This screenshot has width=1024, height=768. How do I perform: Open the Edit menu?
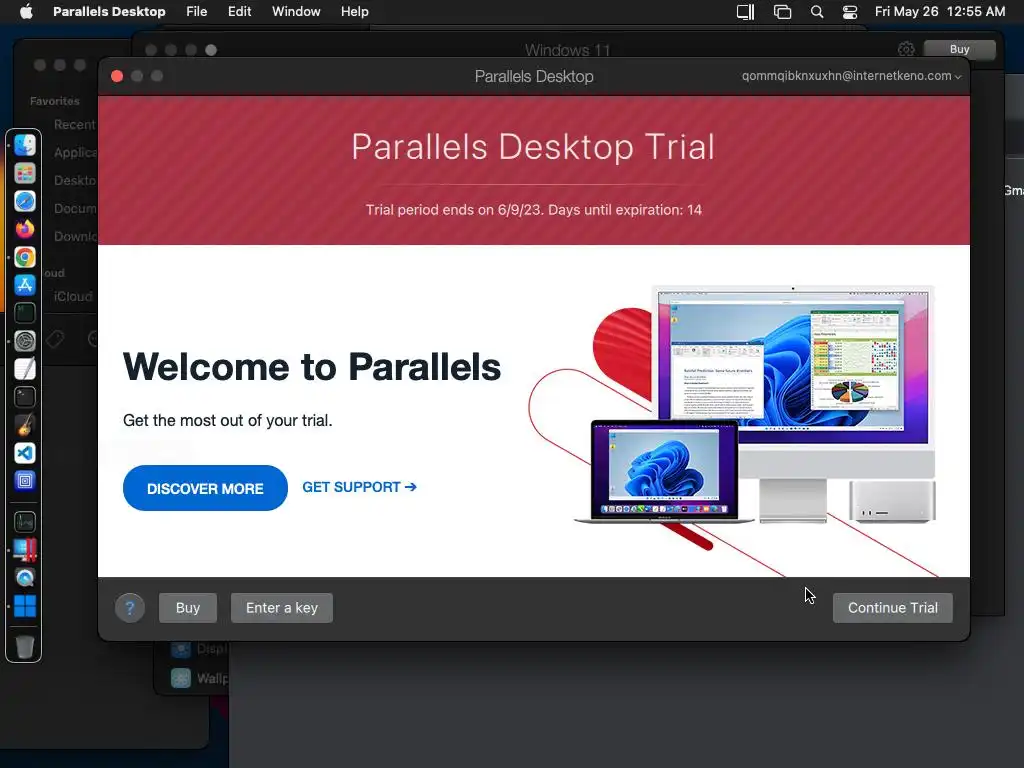[x=240, y=12]
